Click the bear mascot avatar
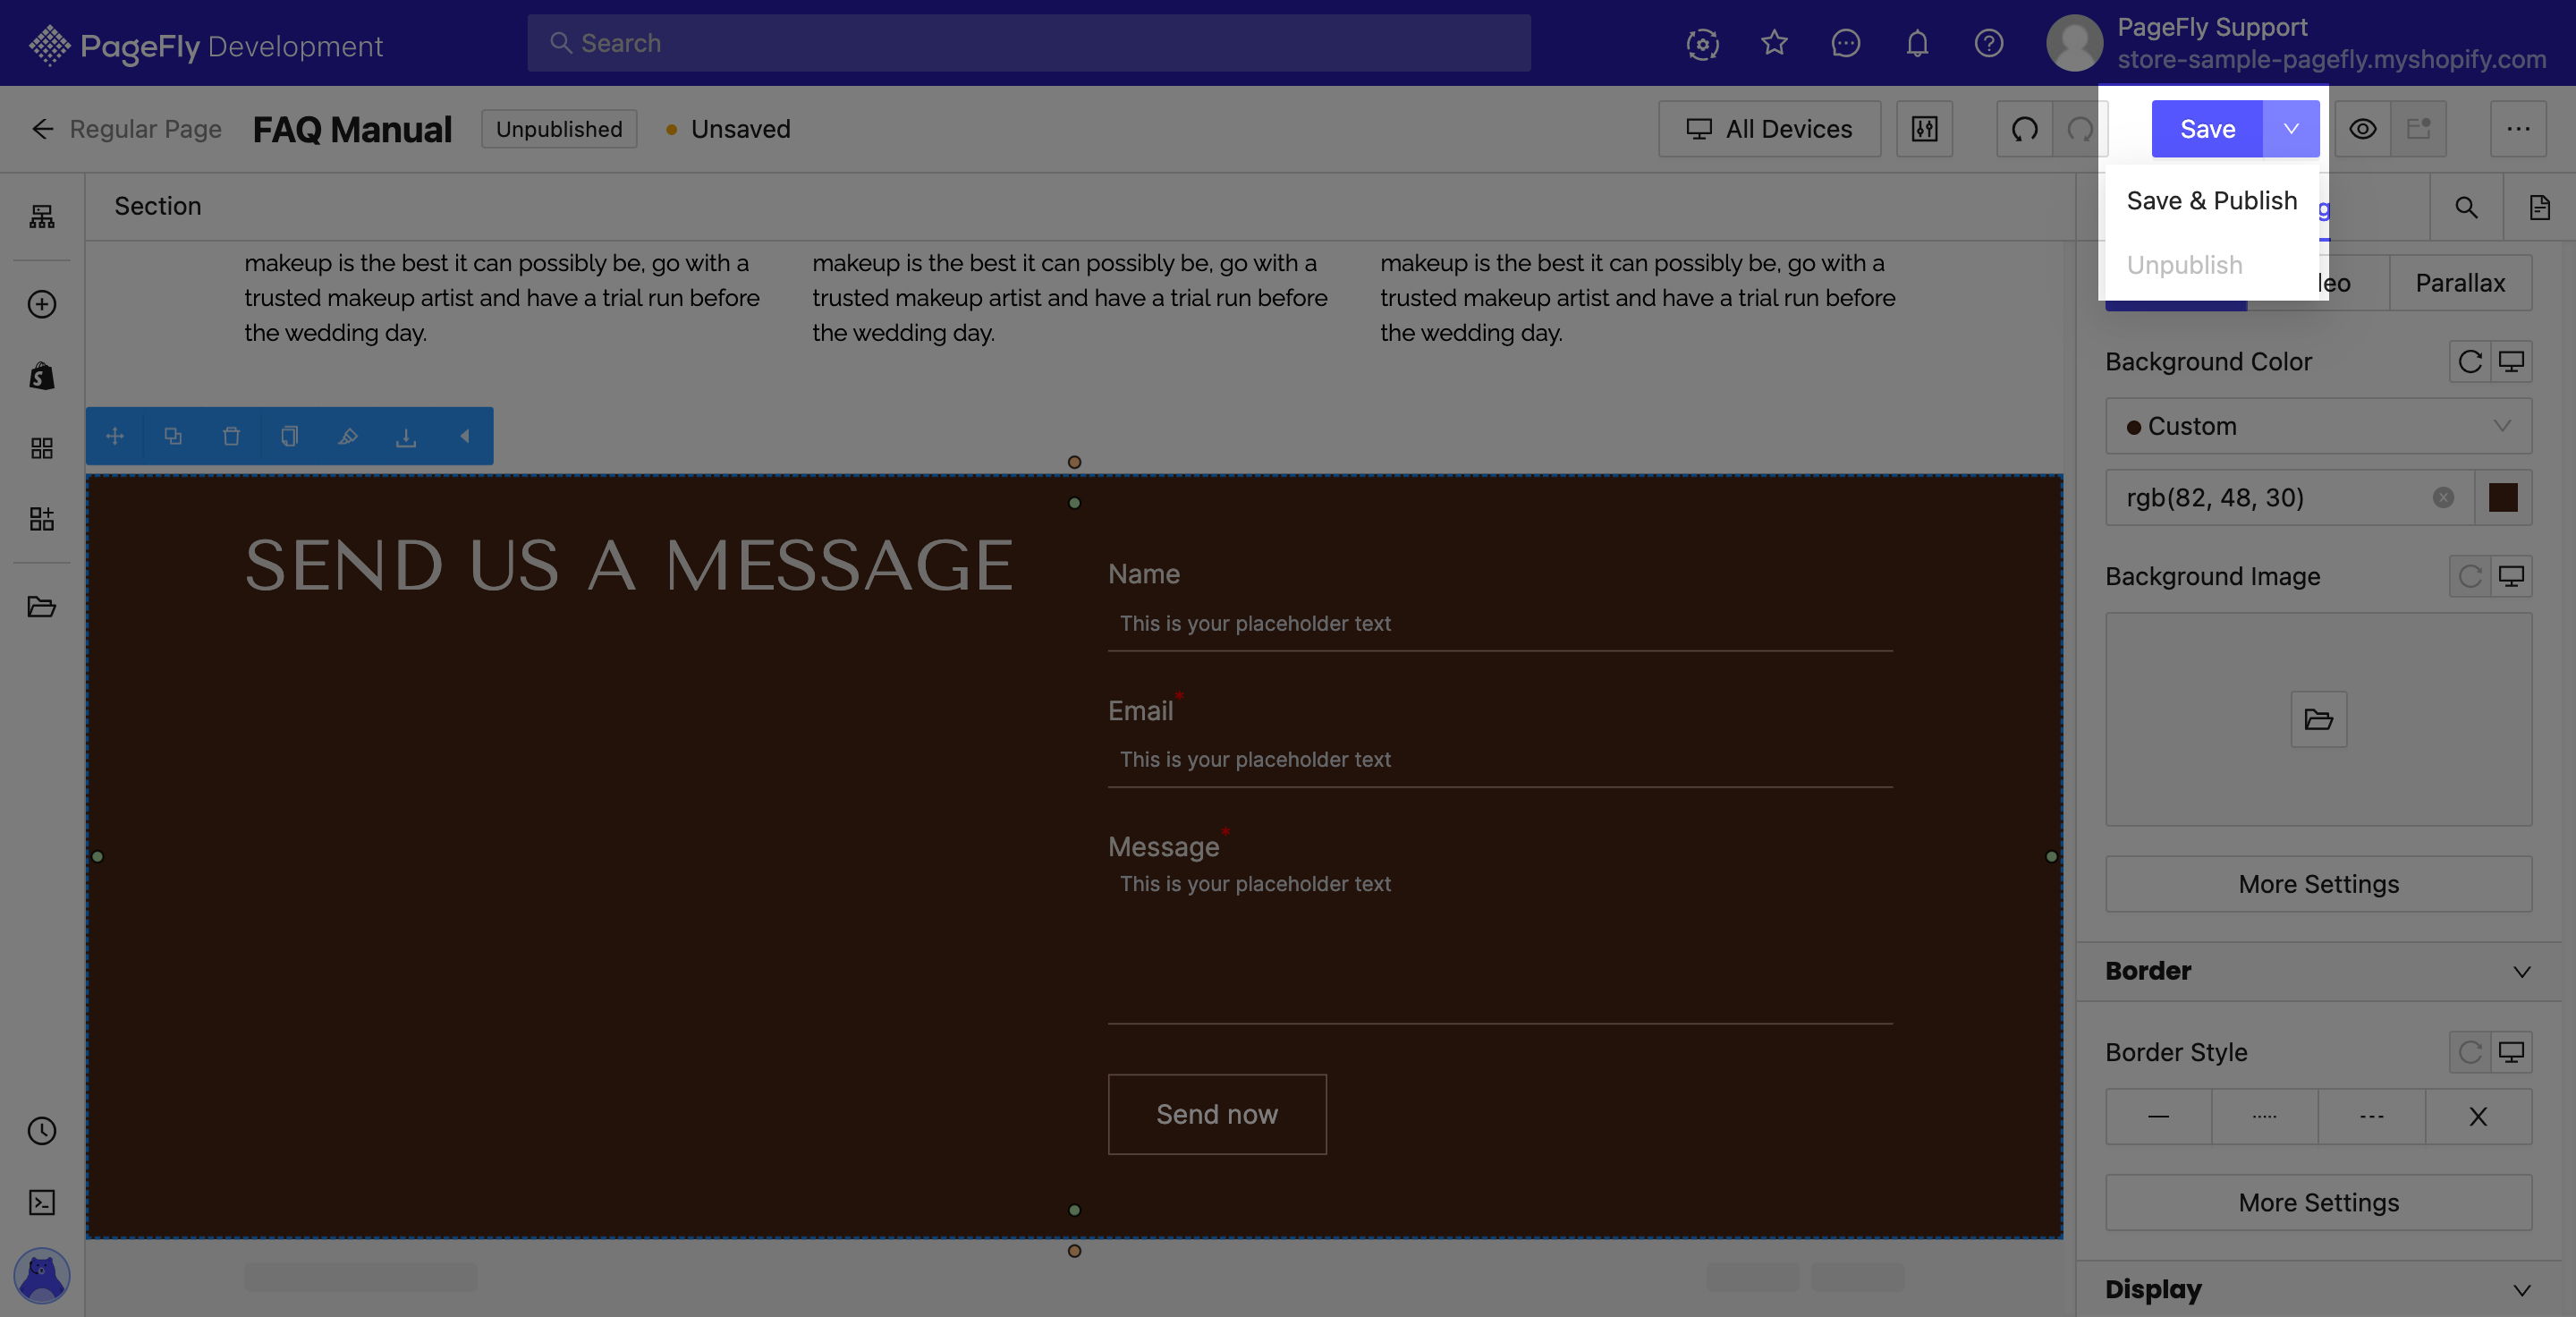Viewport: 2576px width, 1317px height. [x=42, y=1275]
